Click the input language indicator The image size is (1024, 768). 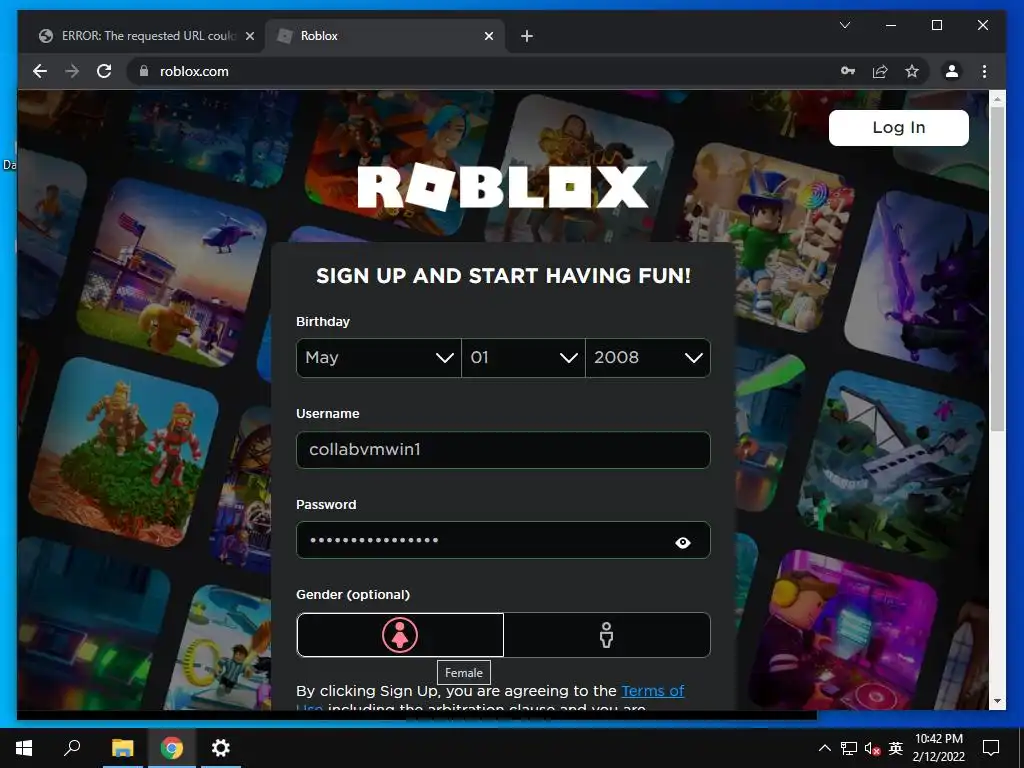(896, 748)
